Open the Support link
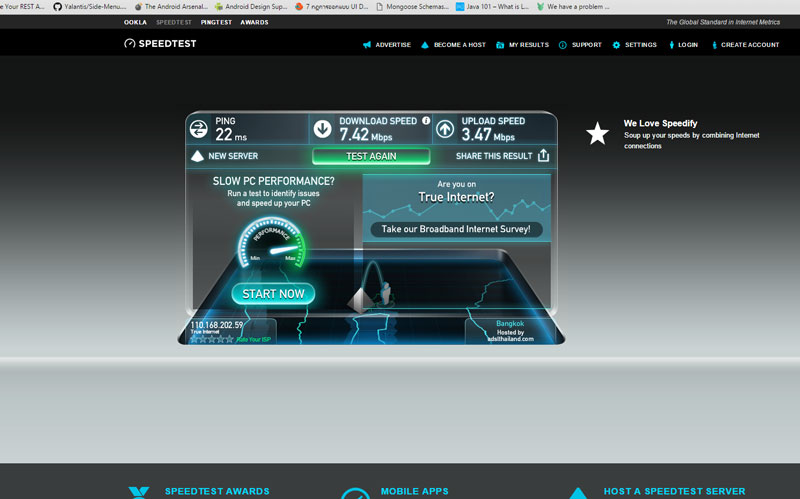This screenshot has height=499, width=800. pos(587,45)
